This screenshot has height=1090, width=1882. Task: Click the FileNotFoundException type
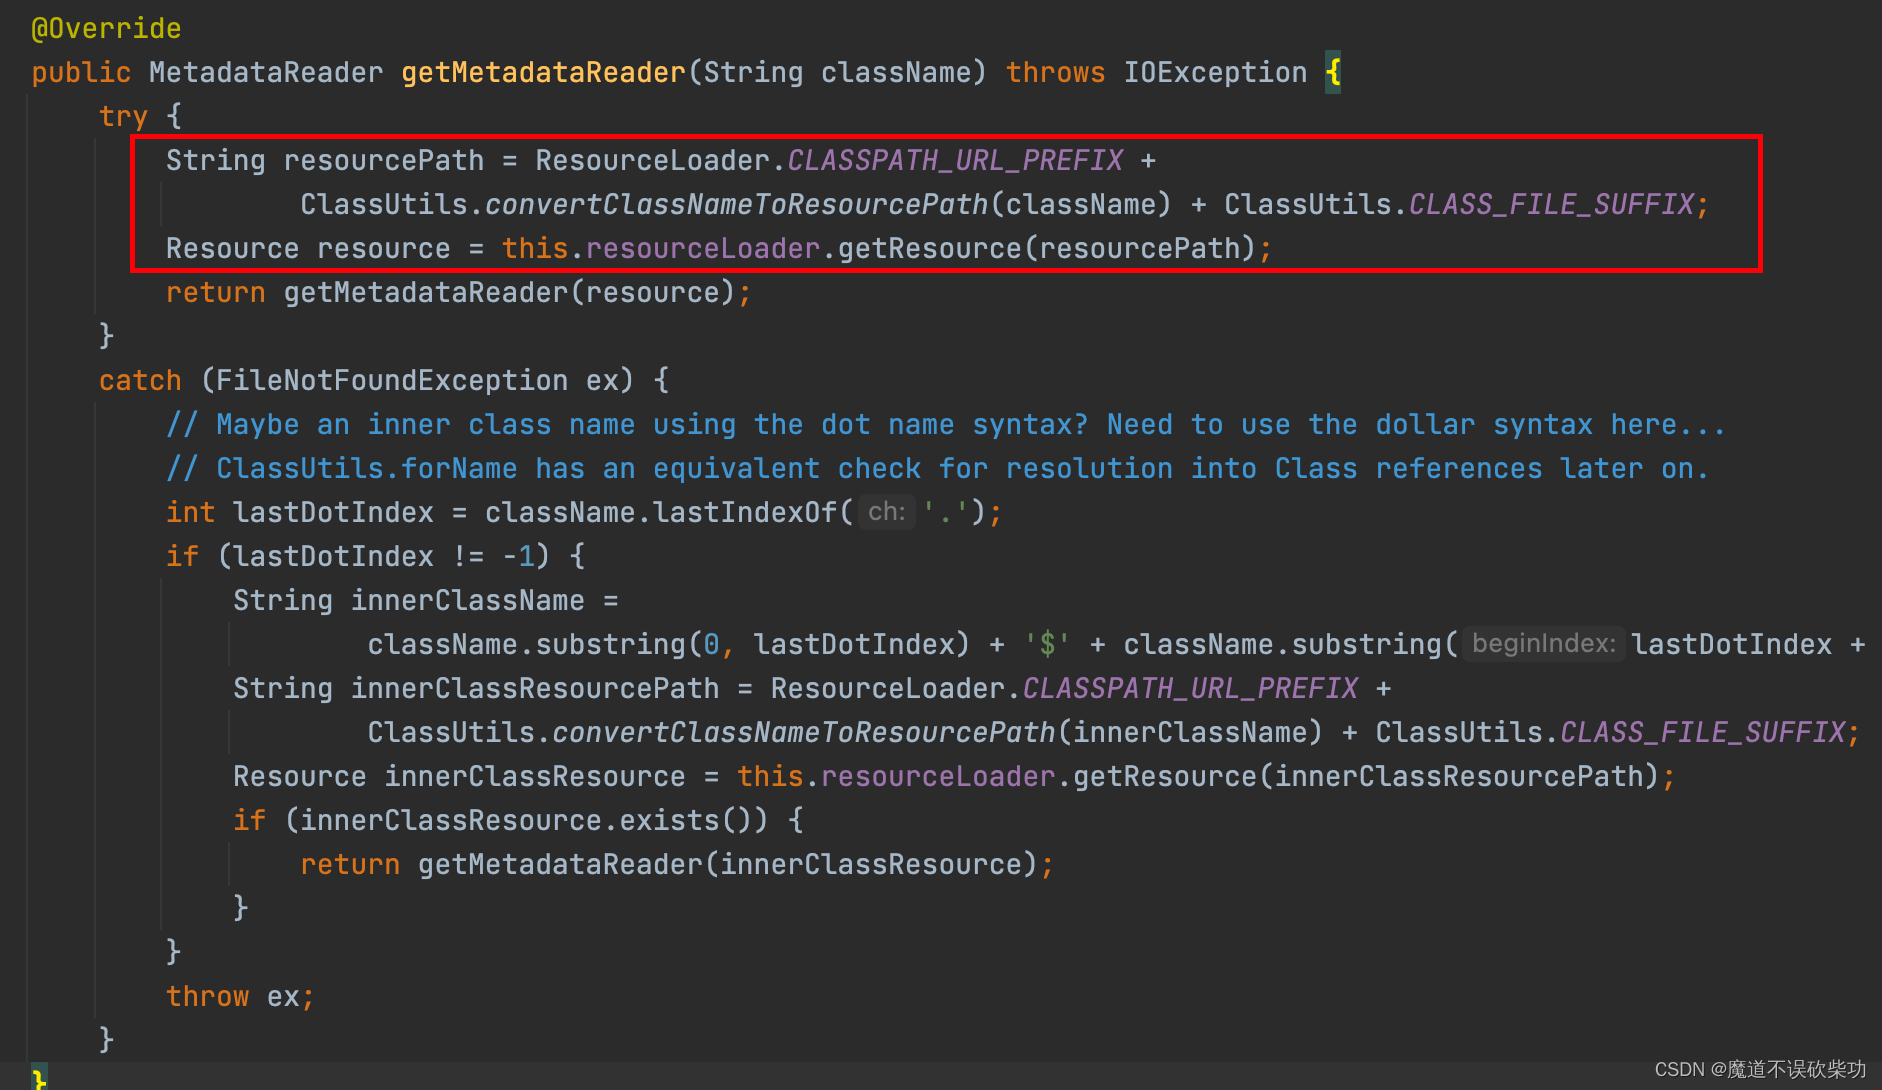[392, 380]
